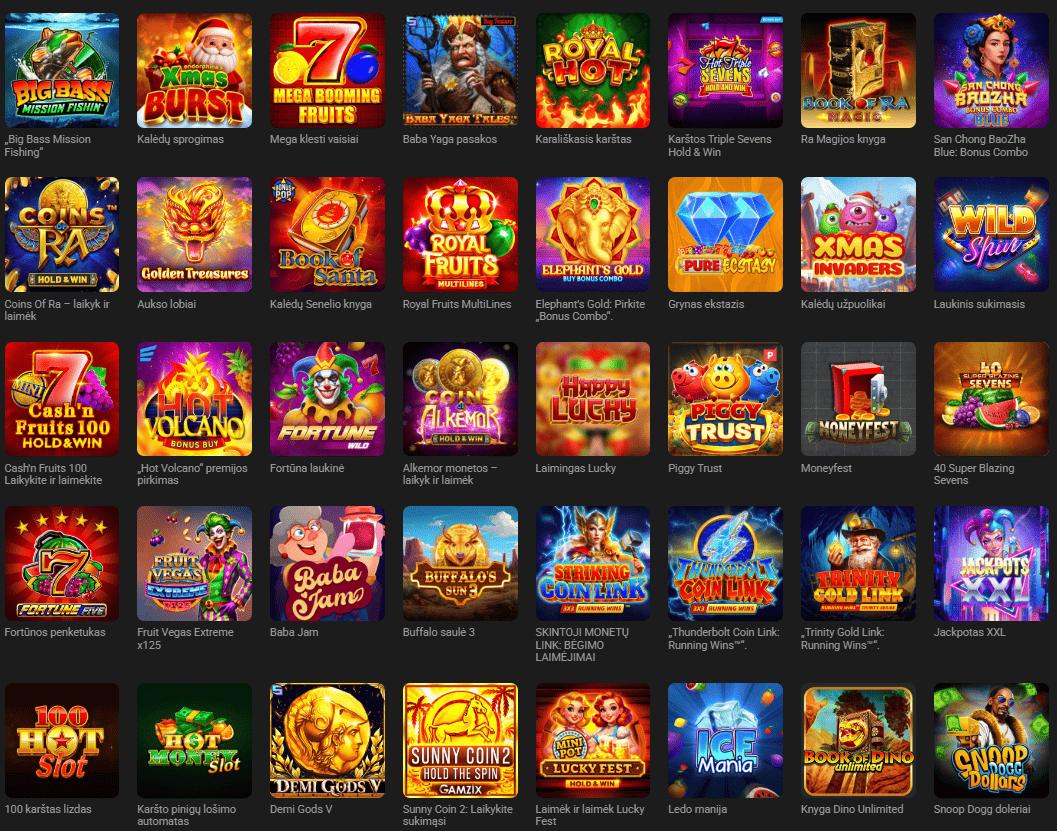
Task: Click the "Baba Yaga pasakos" title link
Action: 450,140
